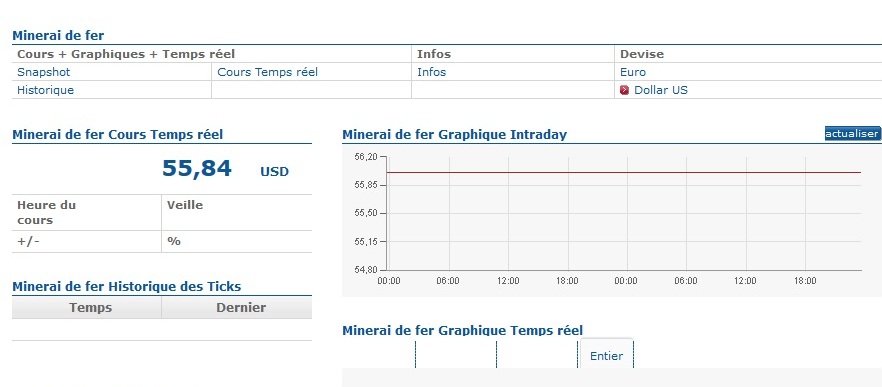
Task: Click the Veille cell in the quote table
Action: 236,213
